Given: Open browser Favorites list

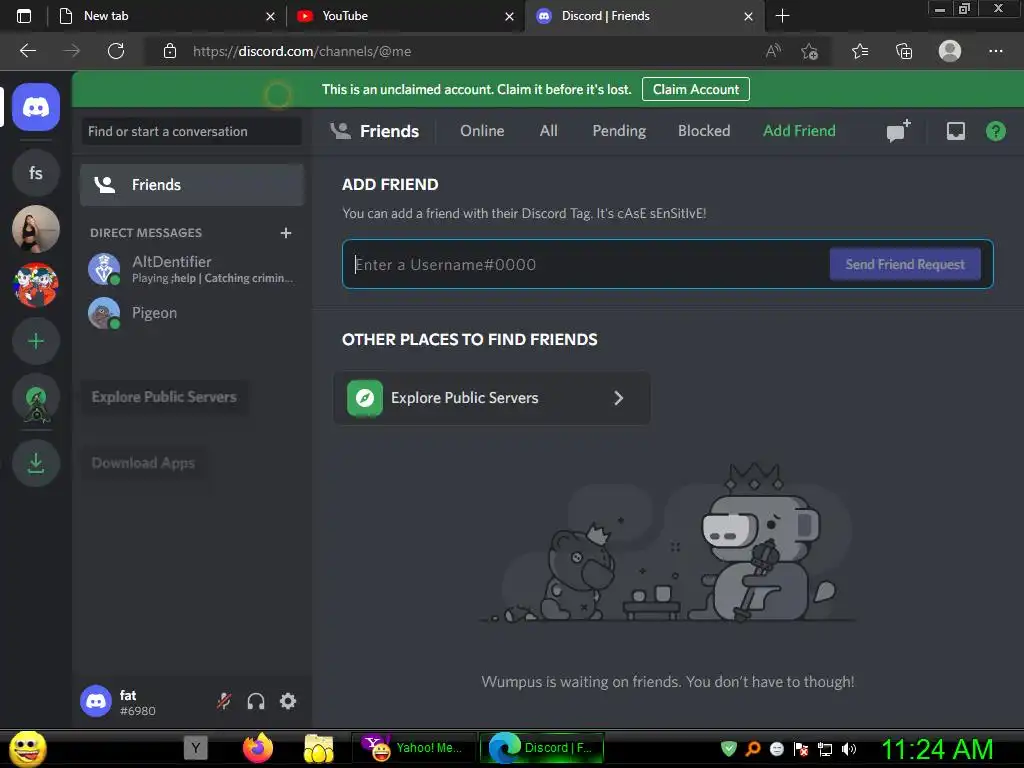Looking at the screenshot, I should pos(860,51).
